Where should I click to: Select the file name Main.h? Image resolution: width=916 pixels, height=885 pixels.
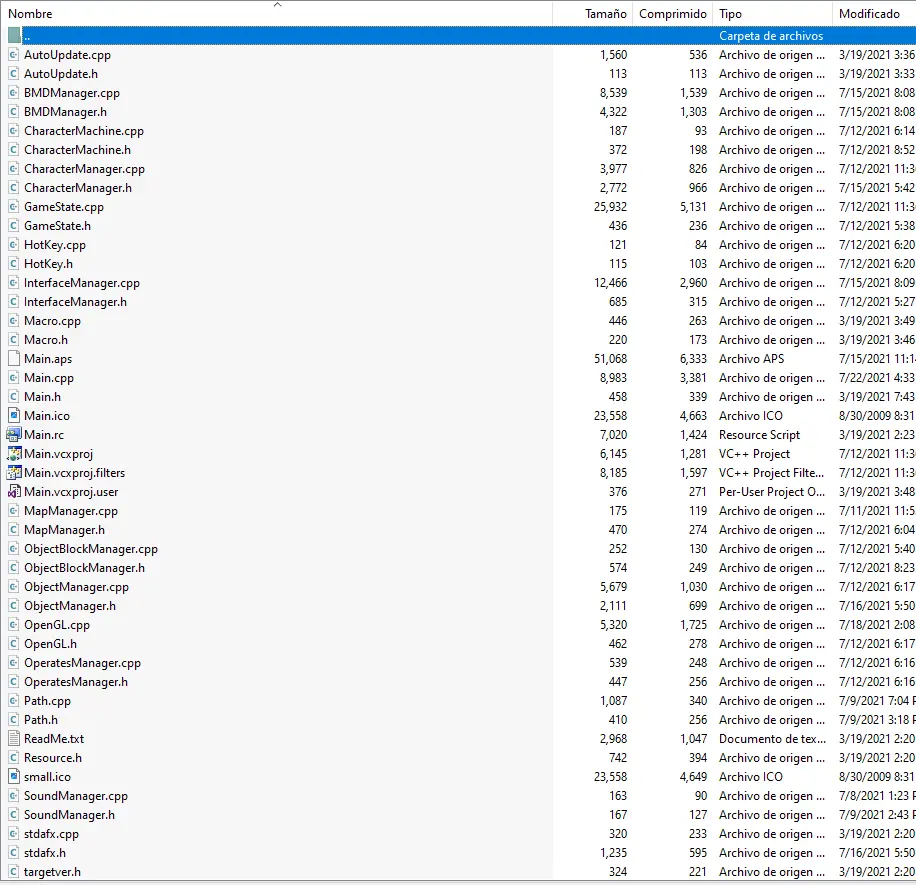42,397
